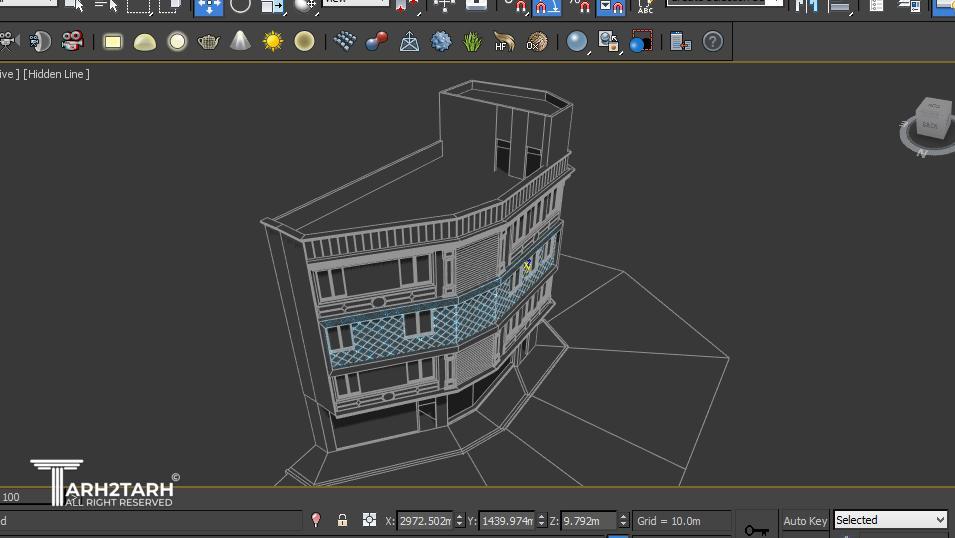Select the half-dome hemisphere icon

click(x=145, y=41)
